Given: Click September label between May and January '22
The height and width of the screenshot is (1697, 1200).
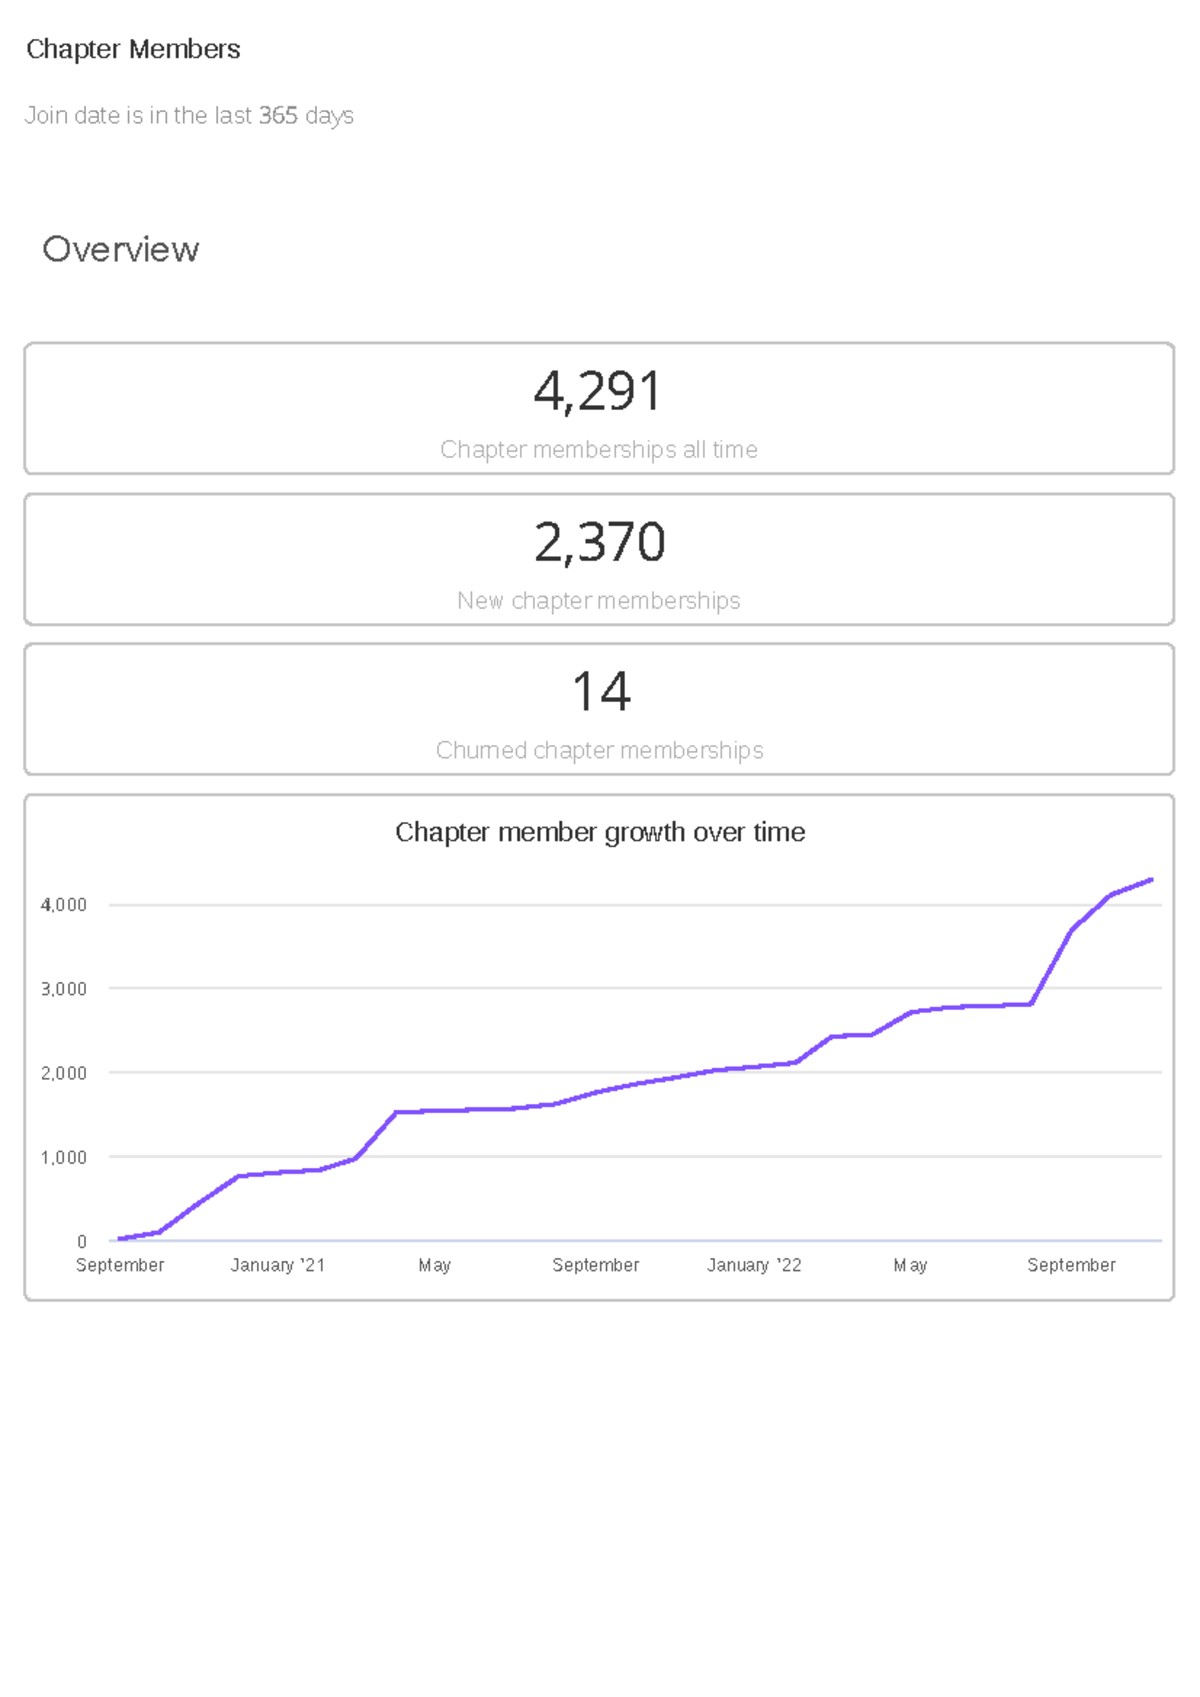Looking at the screenshot, I should 595,1265.
